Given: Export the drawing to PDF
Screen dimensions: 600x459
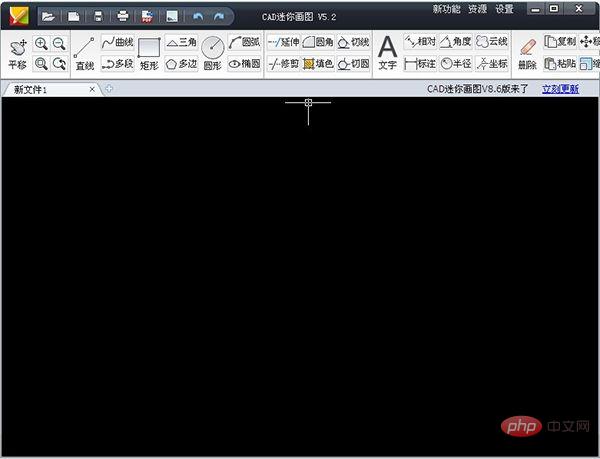Looking at the screenshot, I should pyautogui.click(x=147, y=16).
